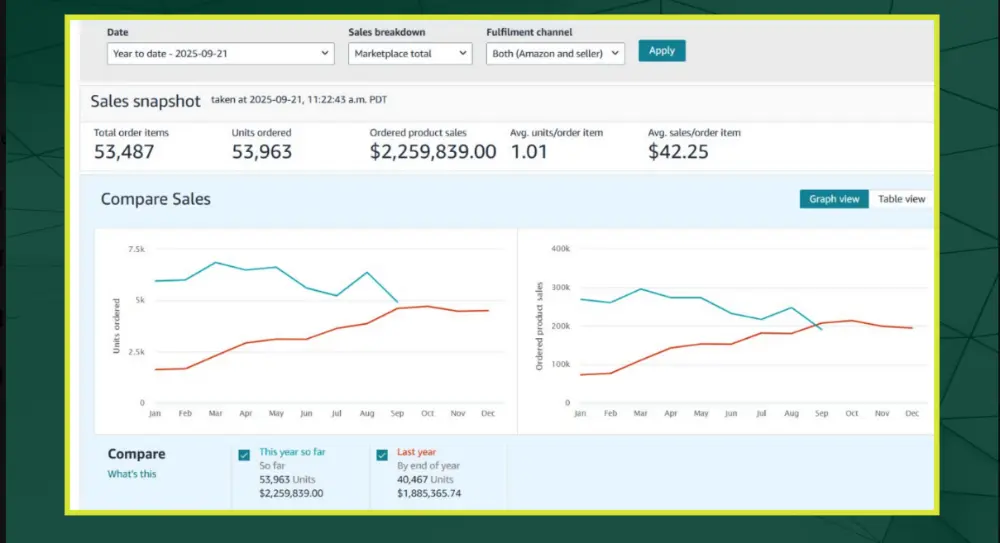
Task: Switch to Table view
Action: pos(901,199)
